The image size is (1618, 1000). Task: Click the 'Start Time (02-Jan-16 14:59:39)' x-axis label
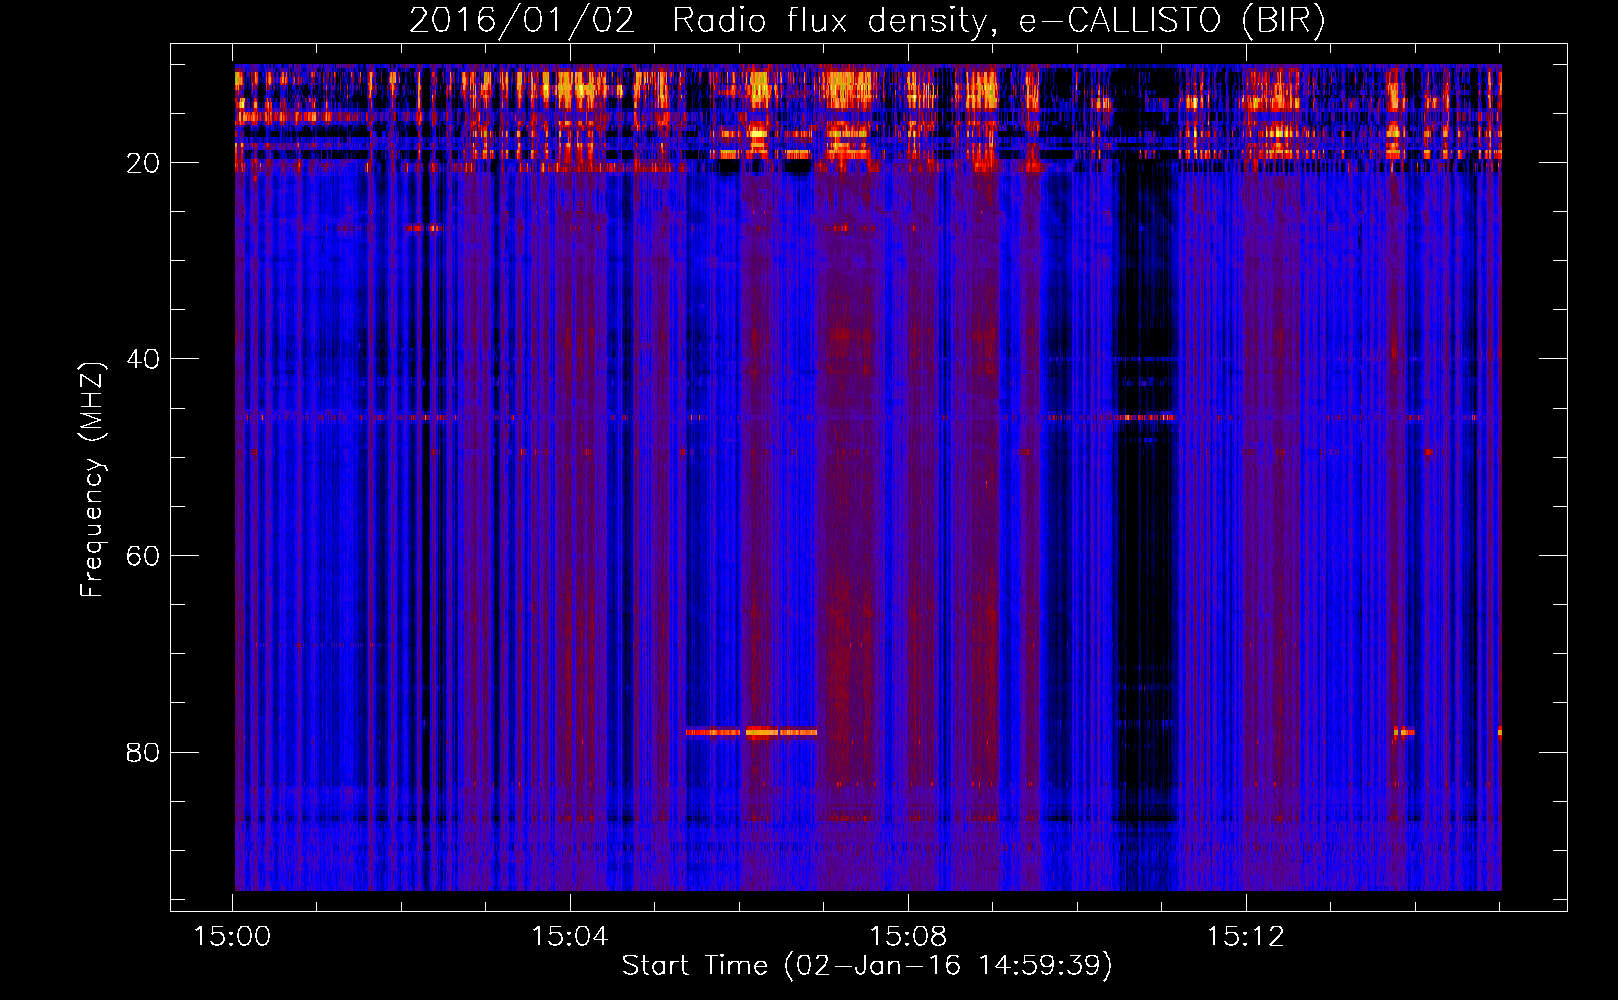click(x=867, y=966)
